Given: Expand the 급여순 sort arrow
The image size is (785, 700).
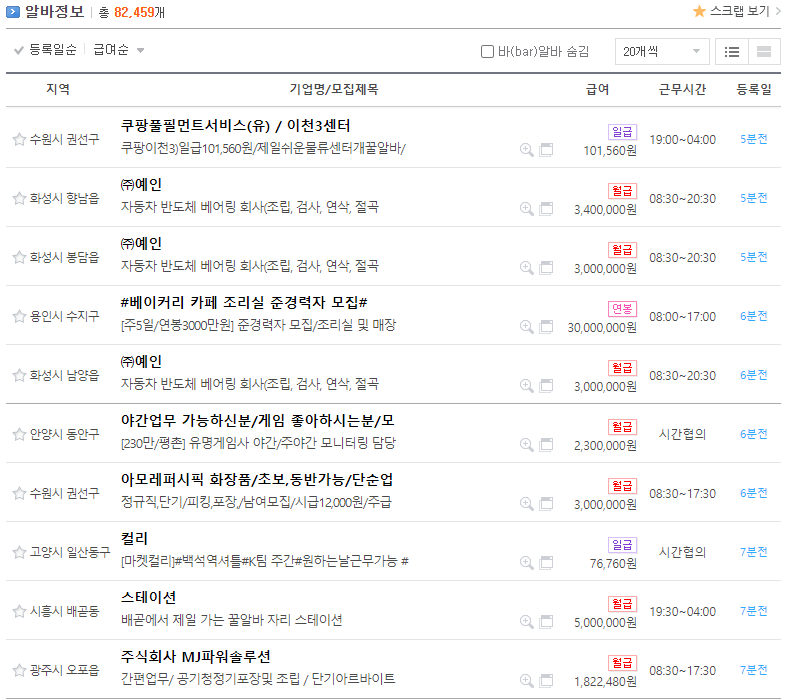Looking at the screenshot, I should point(141,51).
